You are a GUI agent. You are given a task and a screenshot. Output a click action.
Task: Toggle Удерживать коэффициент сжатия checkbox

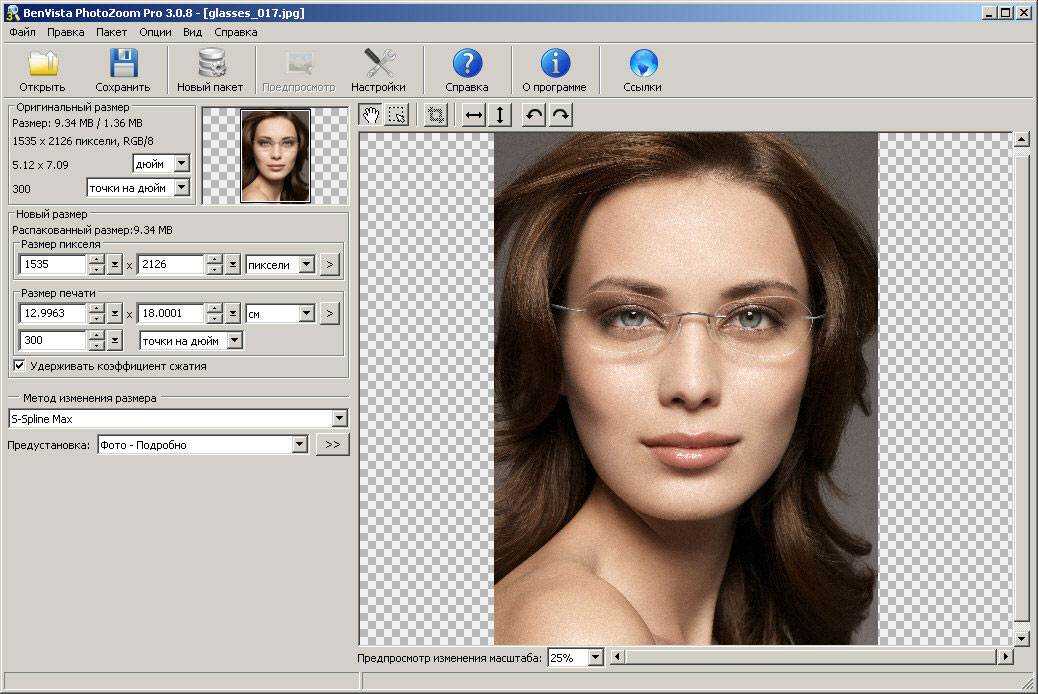tap(19, 366)
